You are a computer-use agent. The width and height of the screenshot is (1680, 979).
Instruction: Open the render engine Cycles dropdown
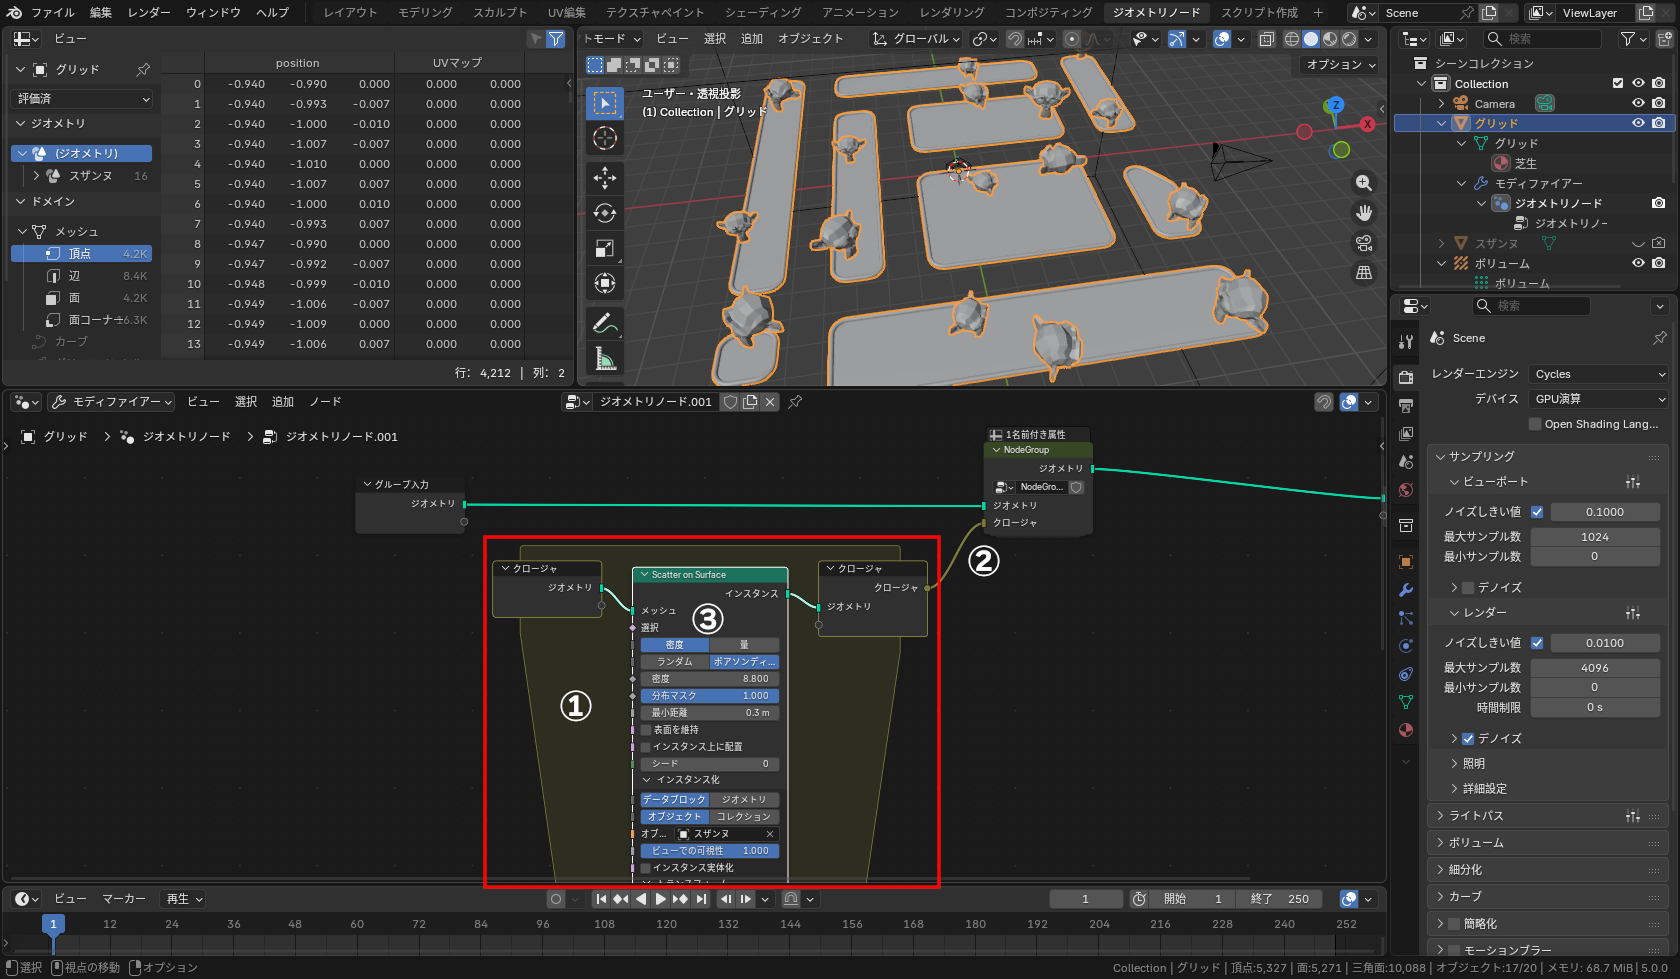[1598, 374]
